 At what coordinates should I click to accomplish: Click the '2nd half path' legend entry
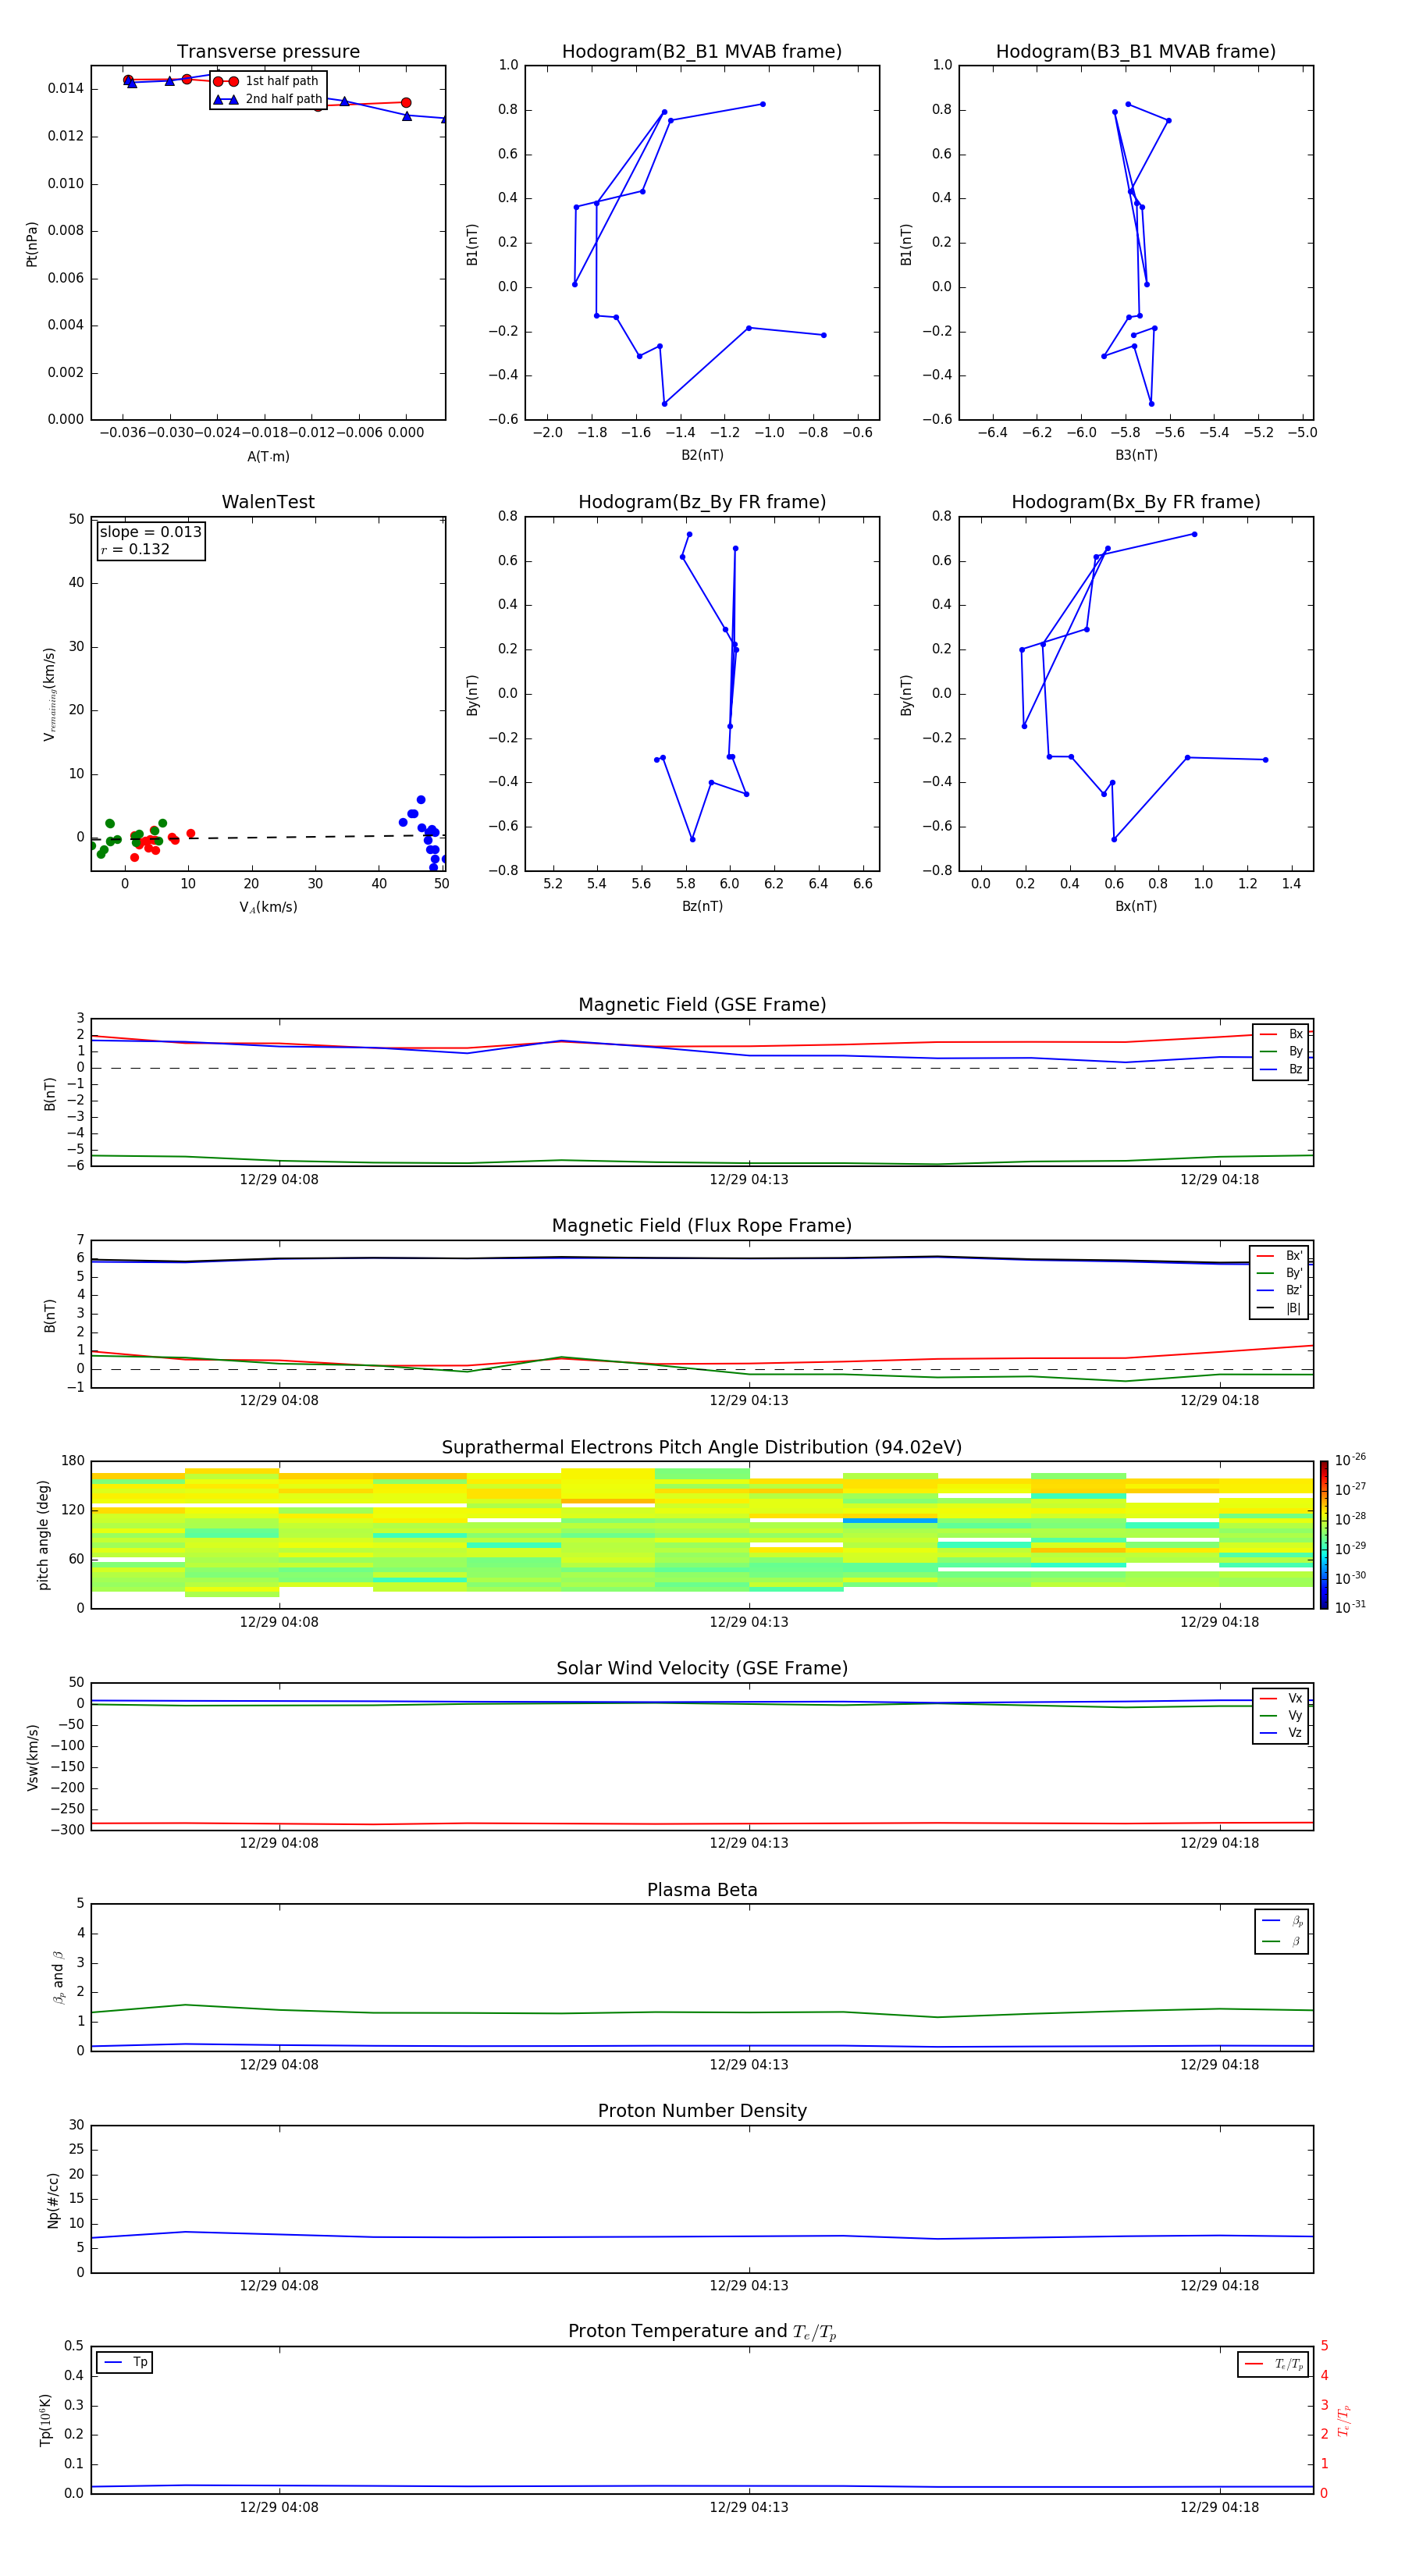click(268, 99)
